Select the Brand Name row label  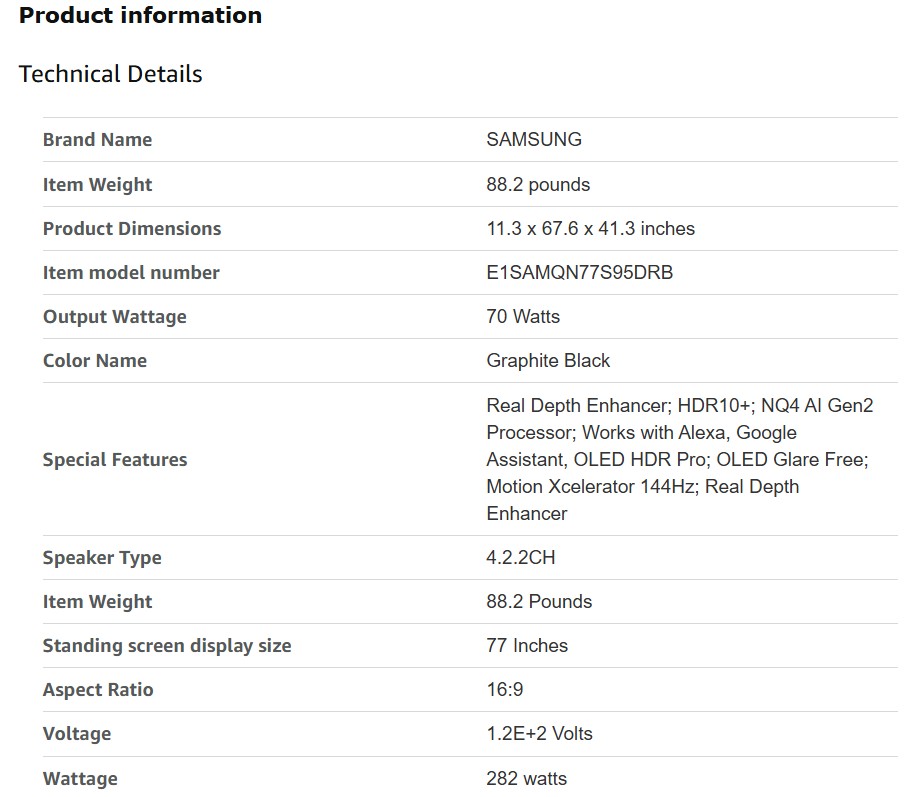[x=97, y=140]
